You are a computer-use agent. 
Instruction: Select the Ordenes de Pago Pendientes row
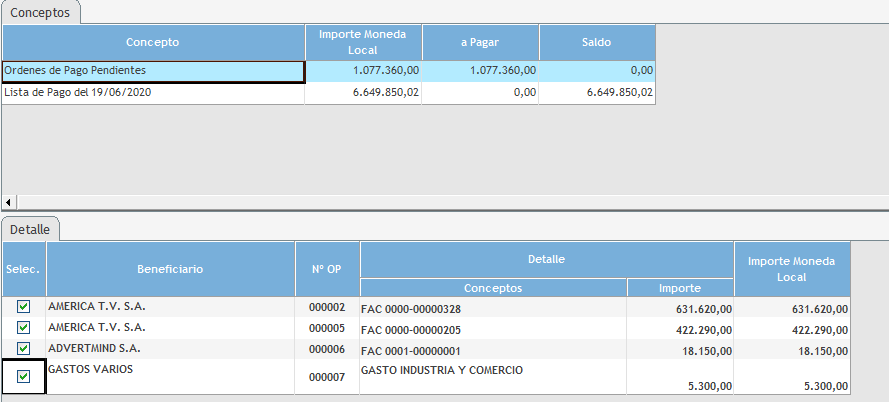point(153,71)
